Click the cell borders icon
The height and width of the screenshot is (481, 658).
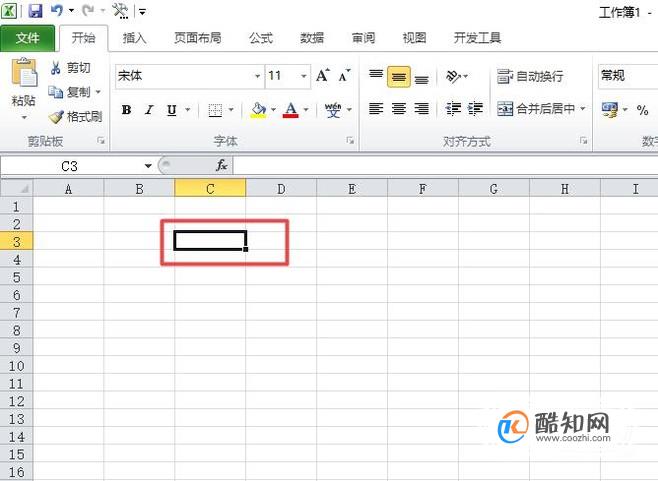tap(215, 110)
